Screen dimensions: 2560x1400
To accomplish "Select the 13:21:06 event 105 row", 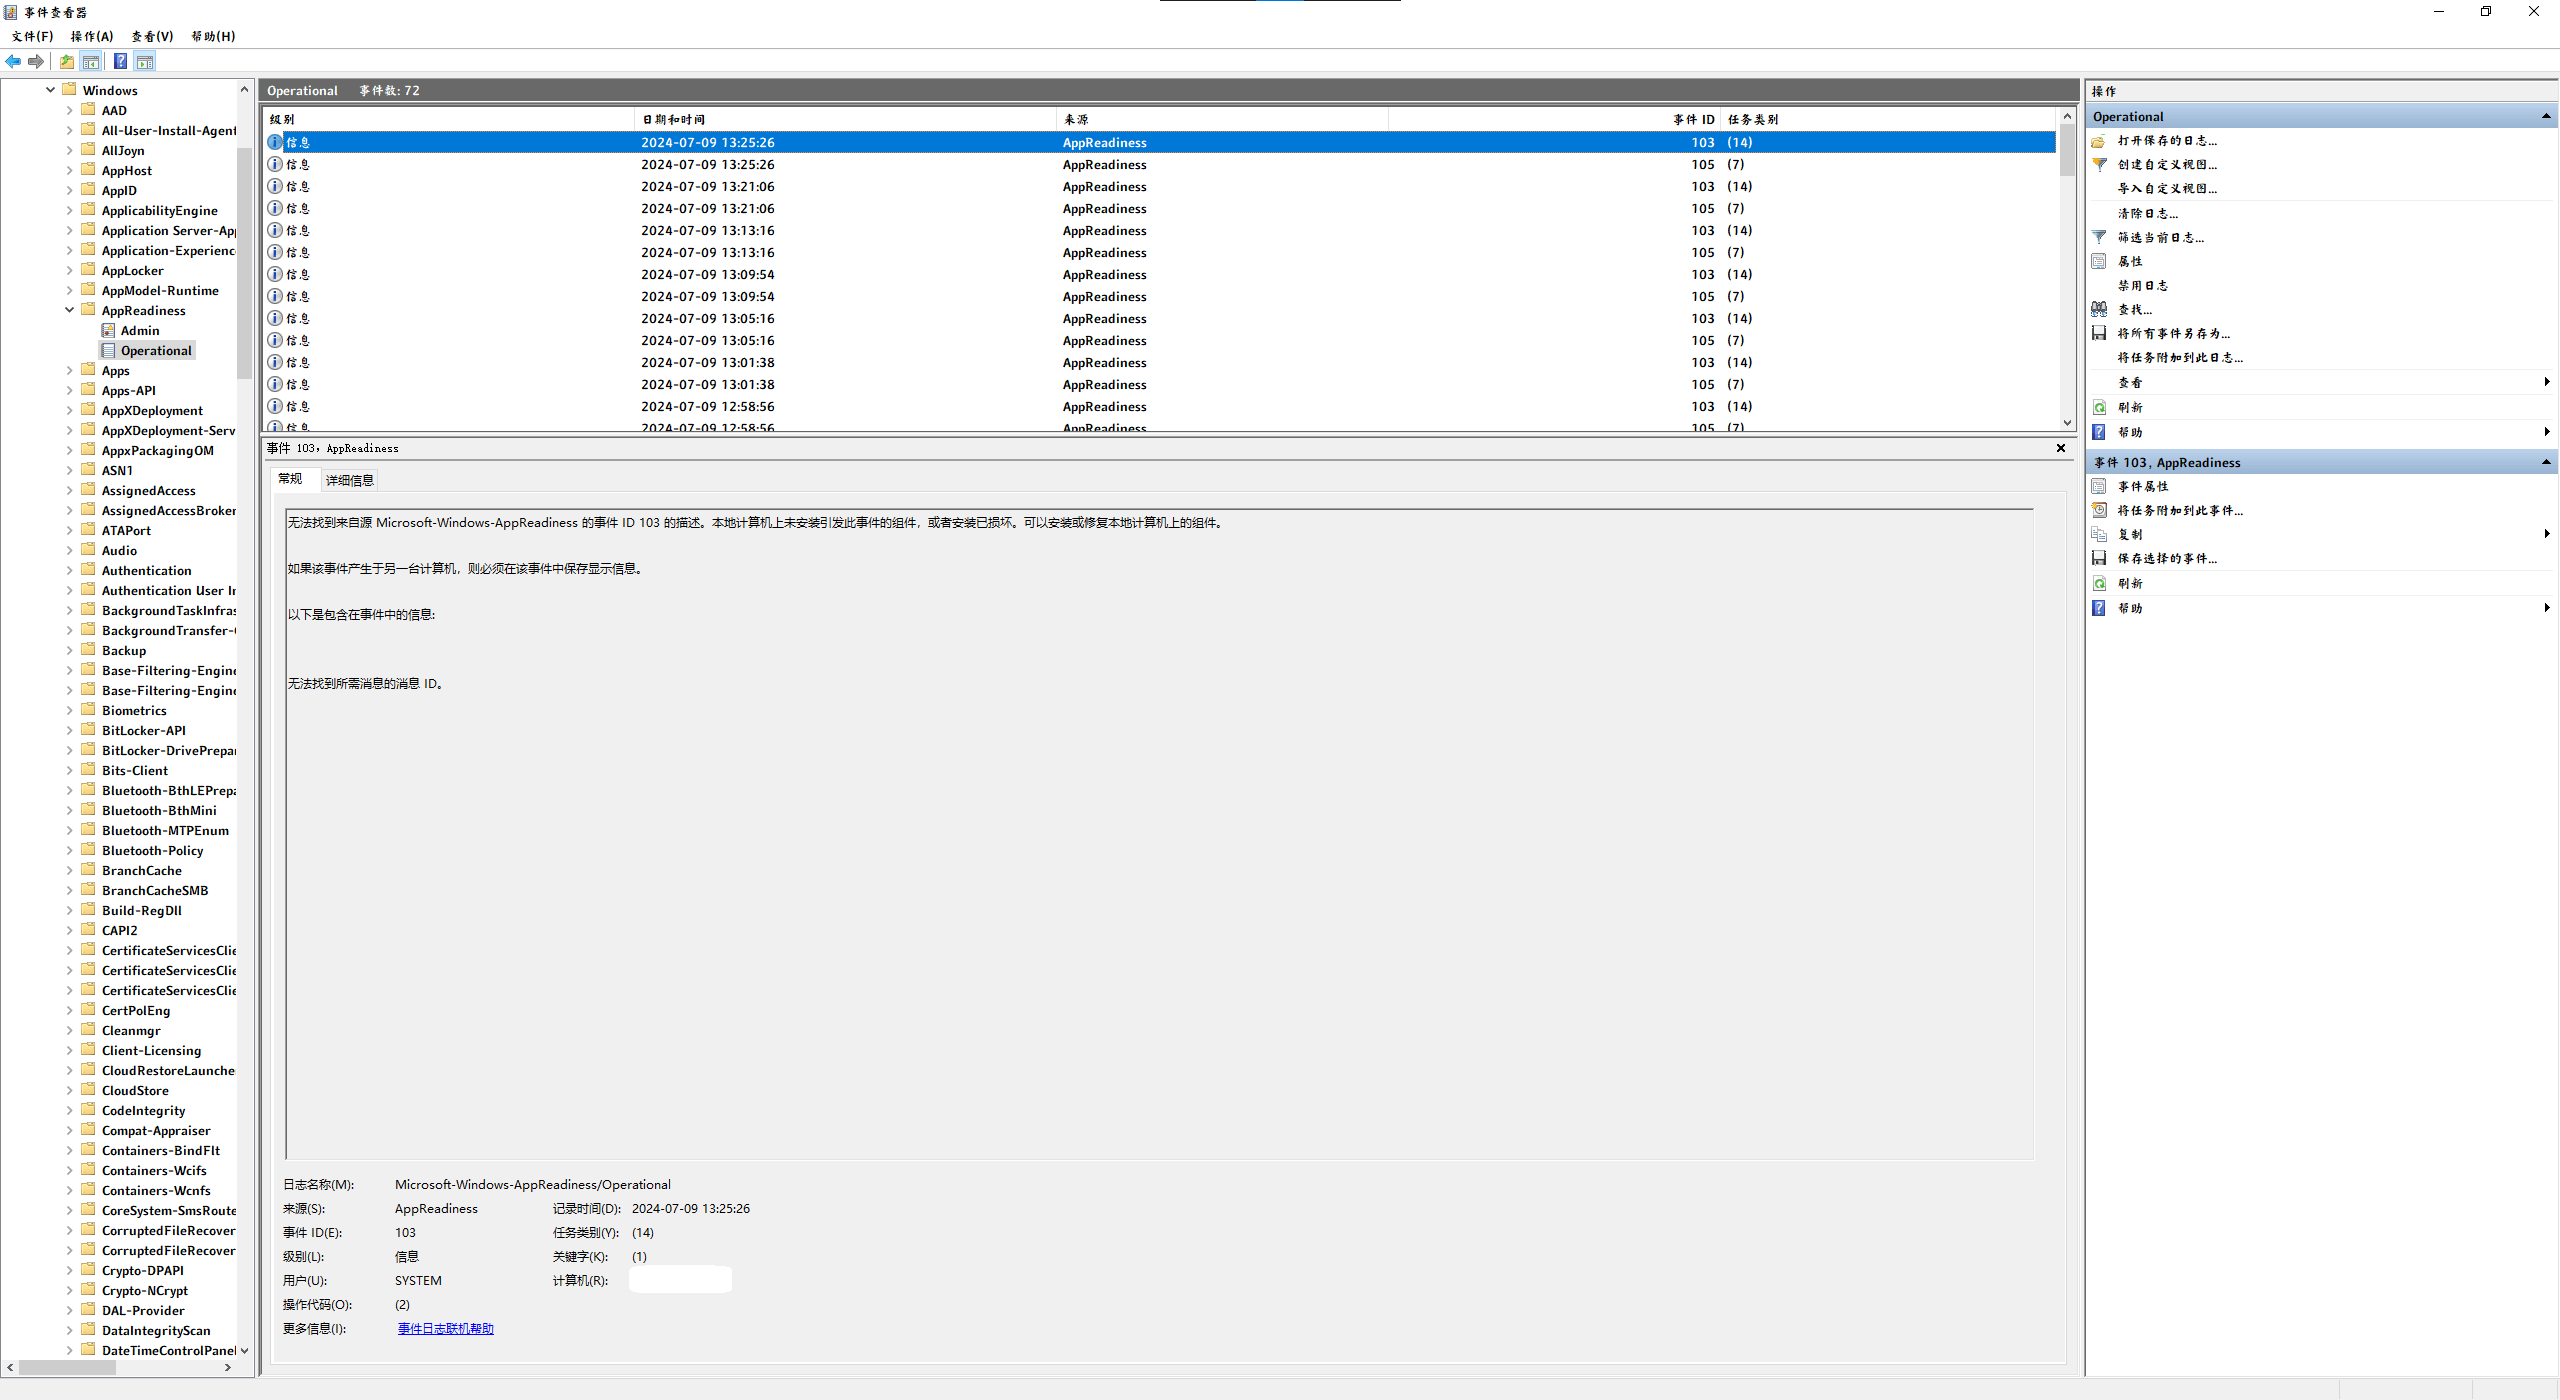I will click(x=707, y=209).
